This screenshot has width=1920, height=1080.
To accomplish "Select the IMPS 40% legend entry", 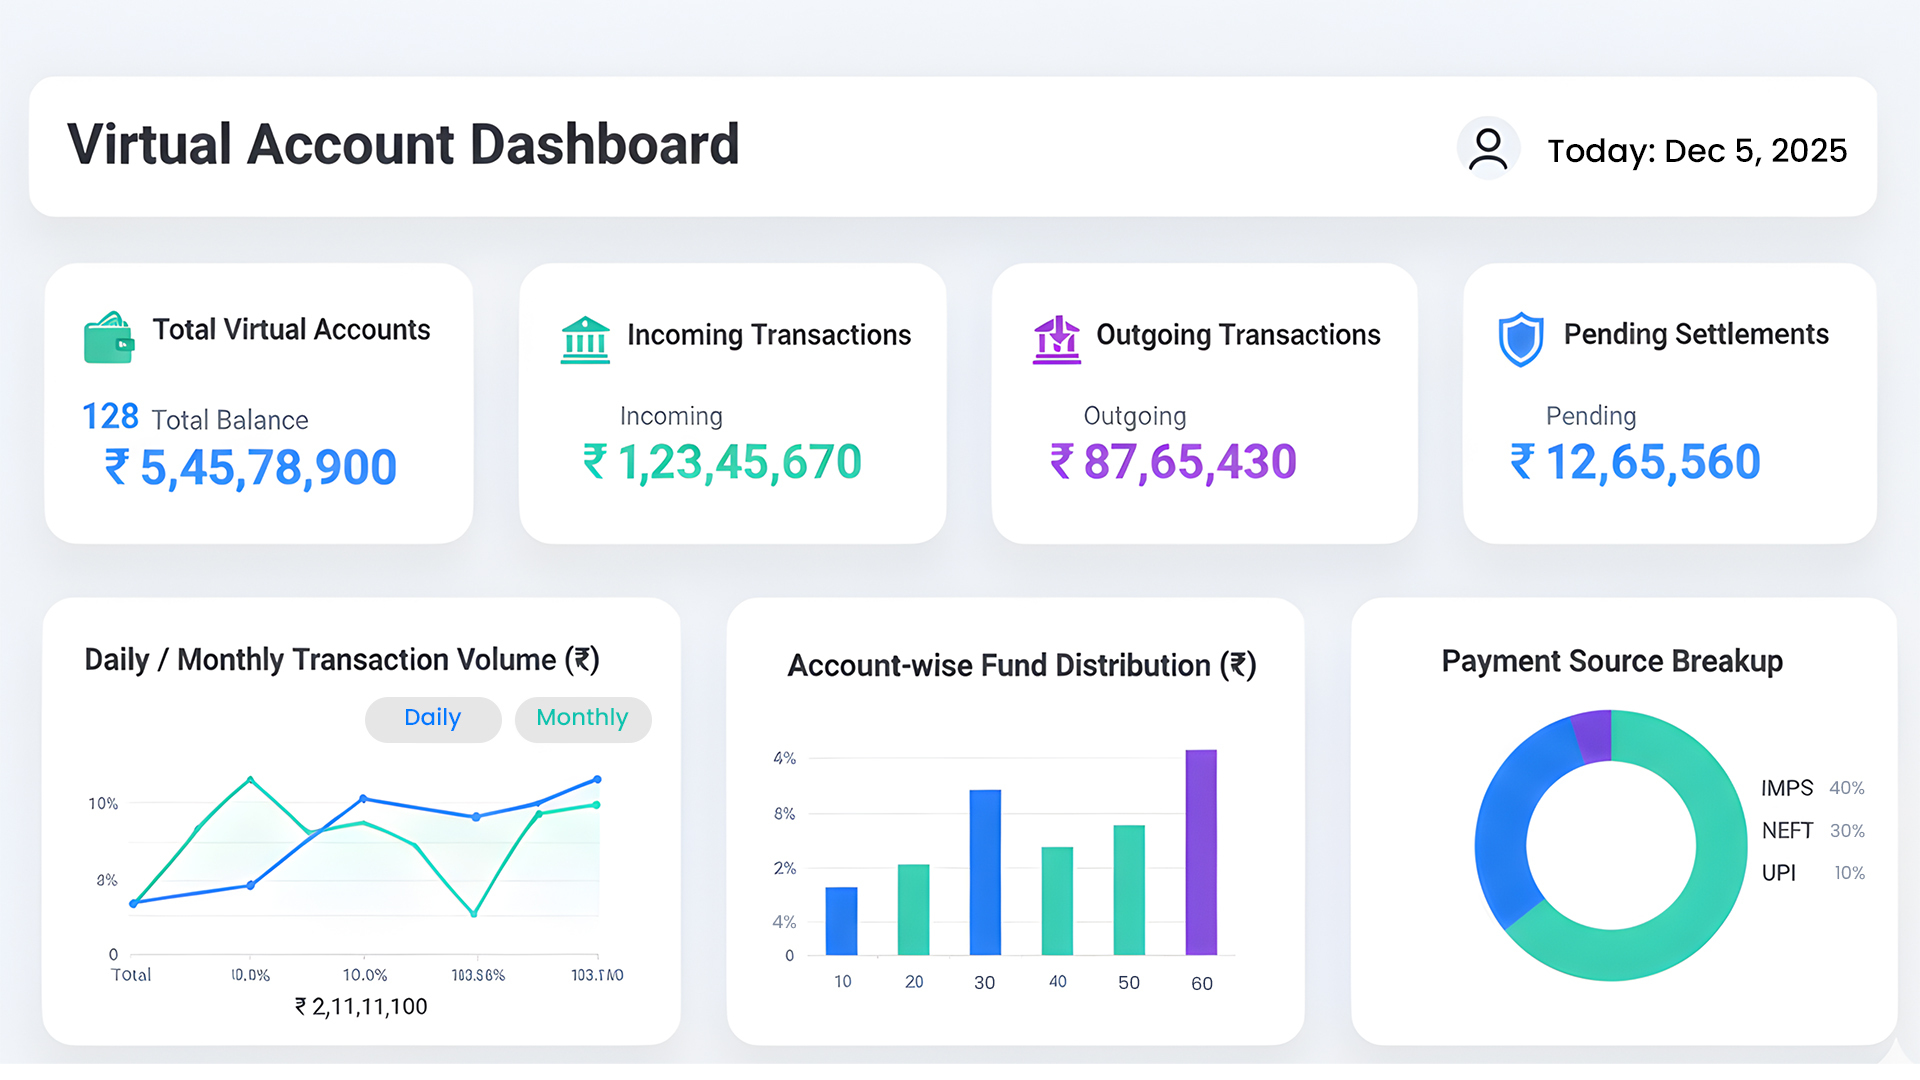I will [x=1812, y=788].
